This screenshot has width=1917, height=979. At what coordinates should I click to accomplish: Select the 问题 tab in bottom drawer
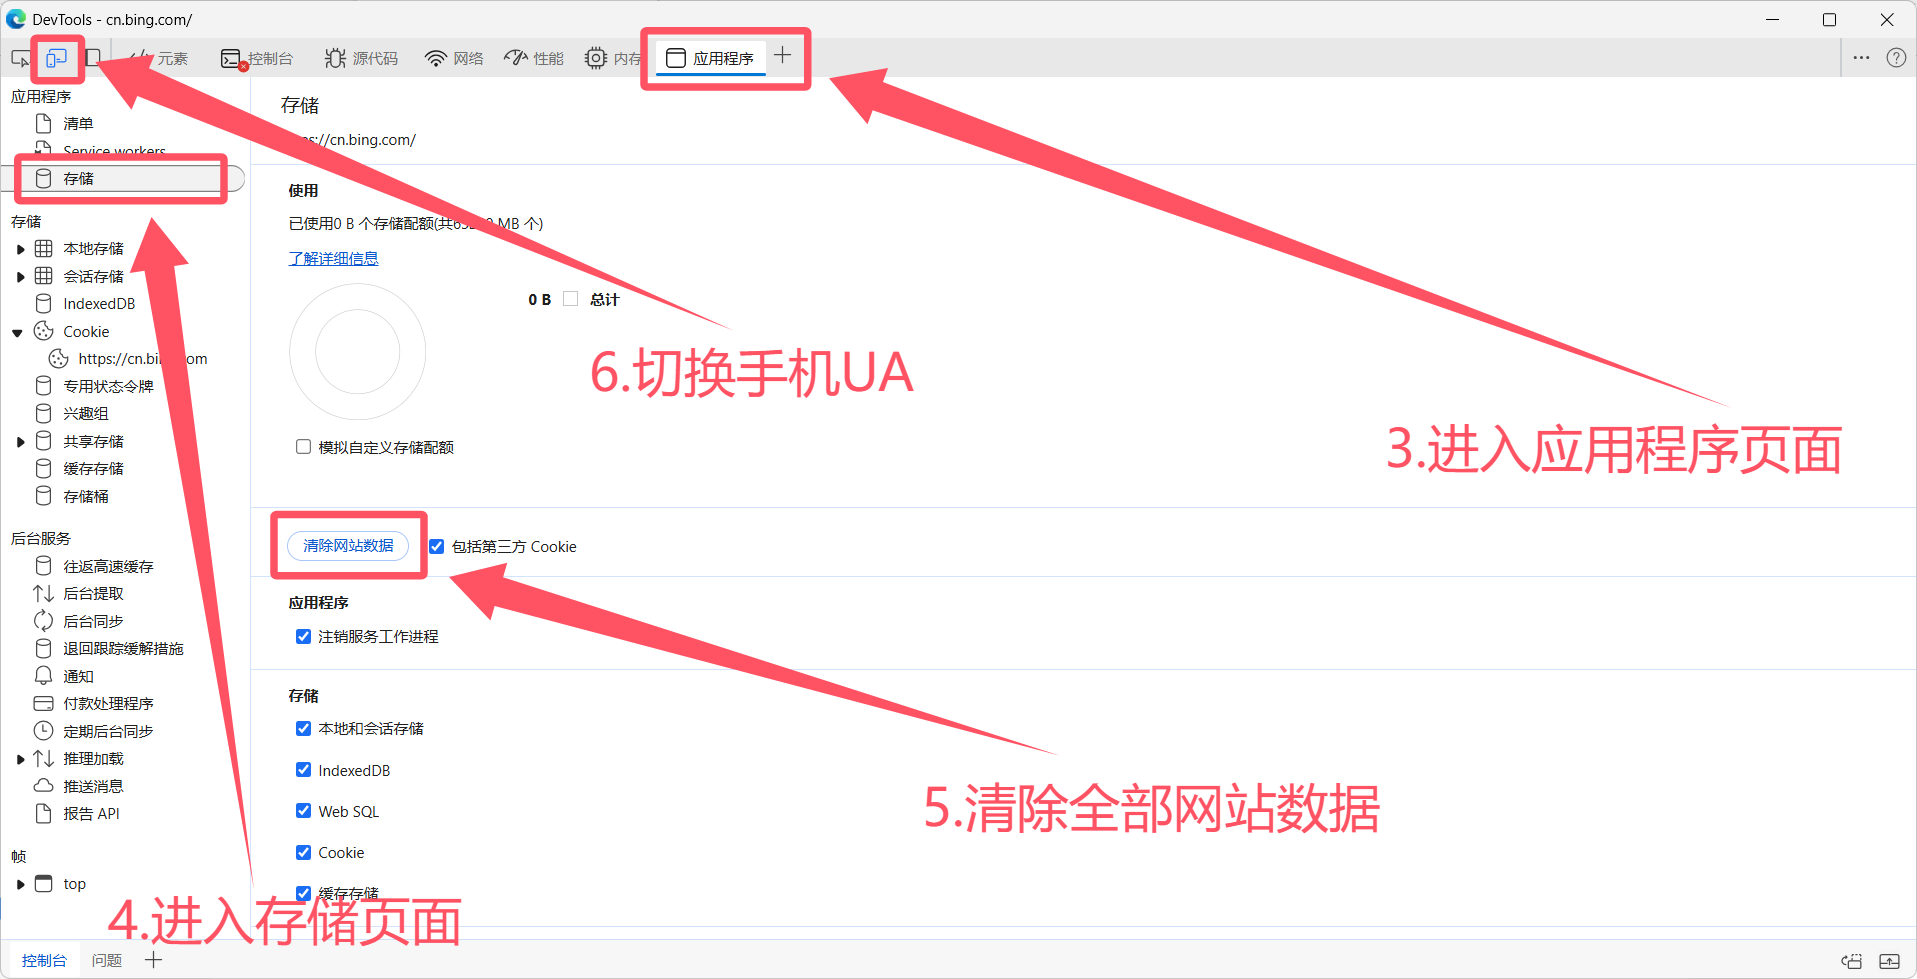pyautogui.click(x=106, y=961)
